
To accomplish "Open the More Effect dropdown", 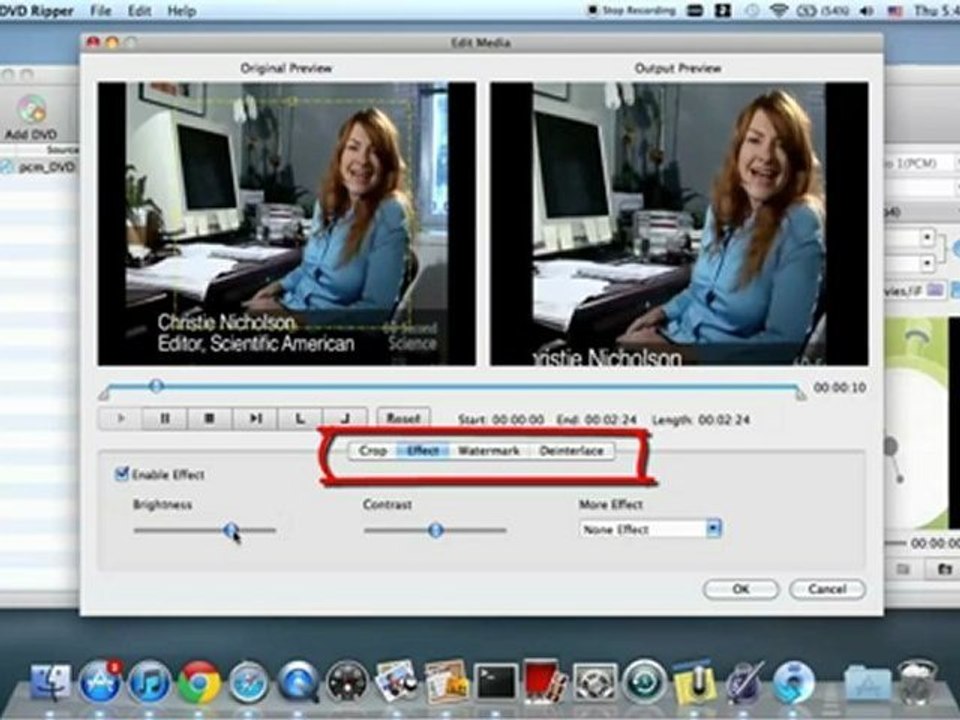I will pos(650,529).
